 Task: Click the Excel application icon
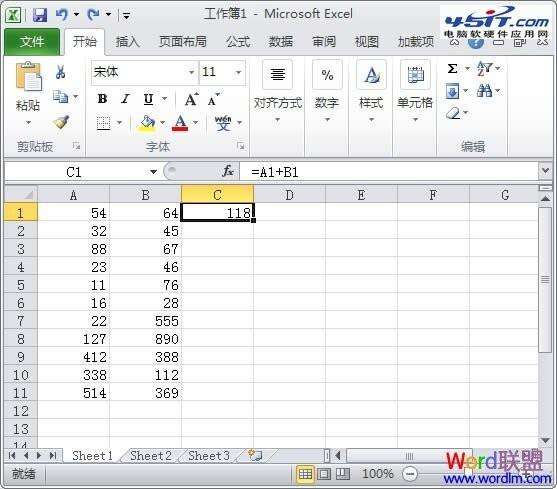[x=13, y=15]
